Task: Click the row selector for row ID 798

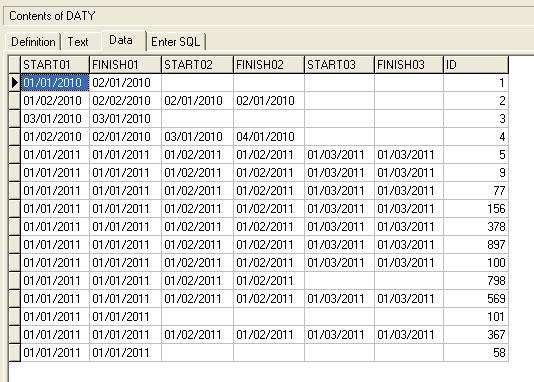Action: 14,281
